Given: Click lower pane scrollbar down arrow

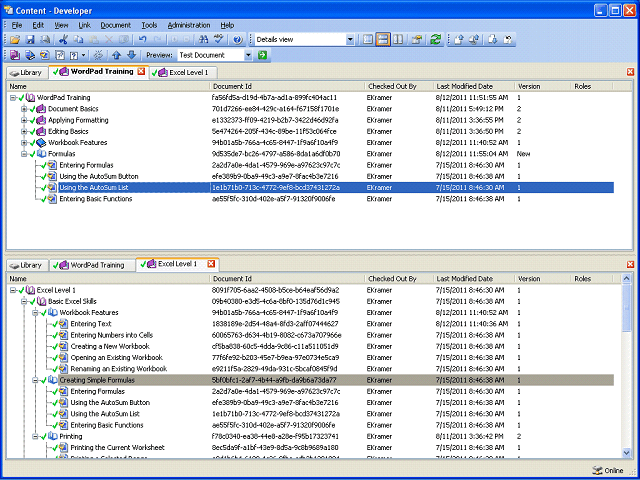Looking at the screenshot, I should click(627, 452).
